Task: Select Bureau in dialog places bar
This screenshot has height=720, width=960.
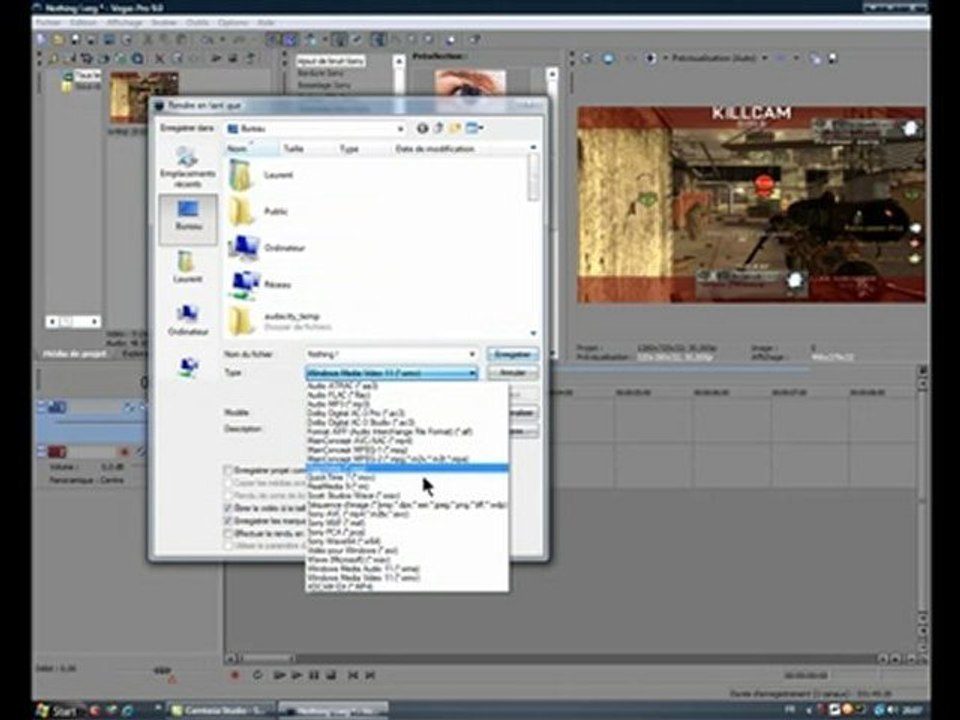Action: (188, 219)
